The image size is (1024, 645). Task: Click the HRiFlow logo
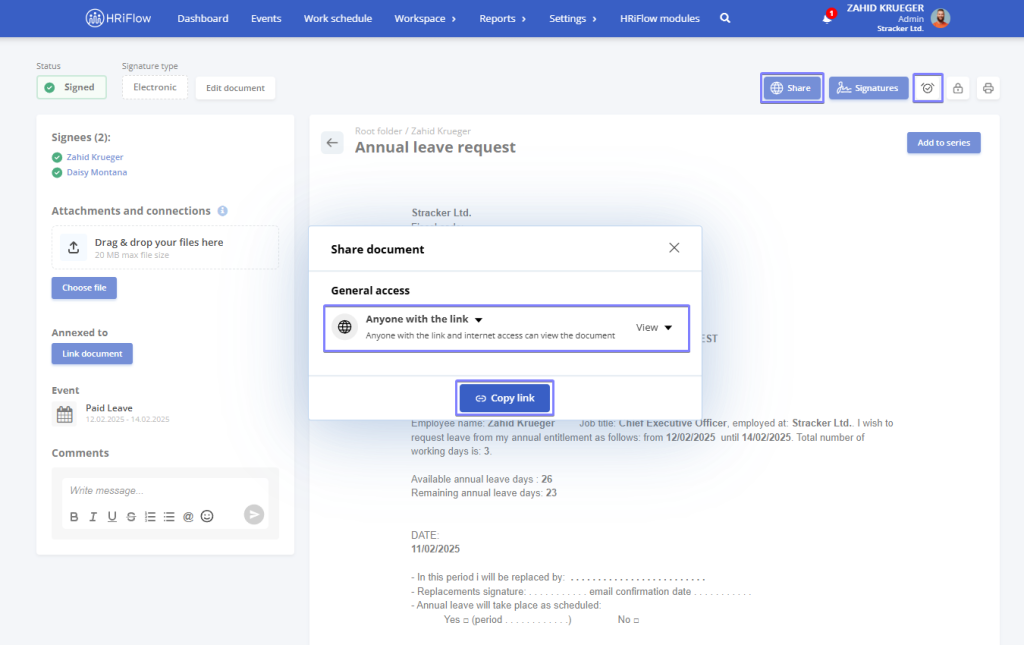tap(118, 18)
